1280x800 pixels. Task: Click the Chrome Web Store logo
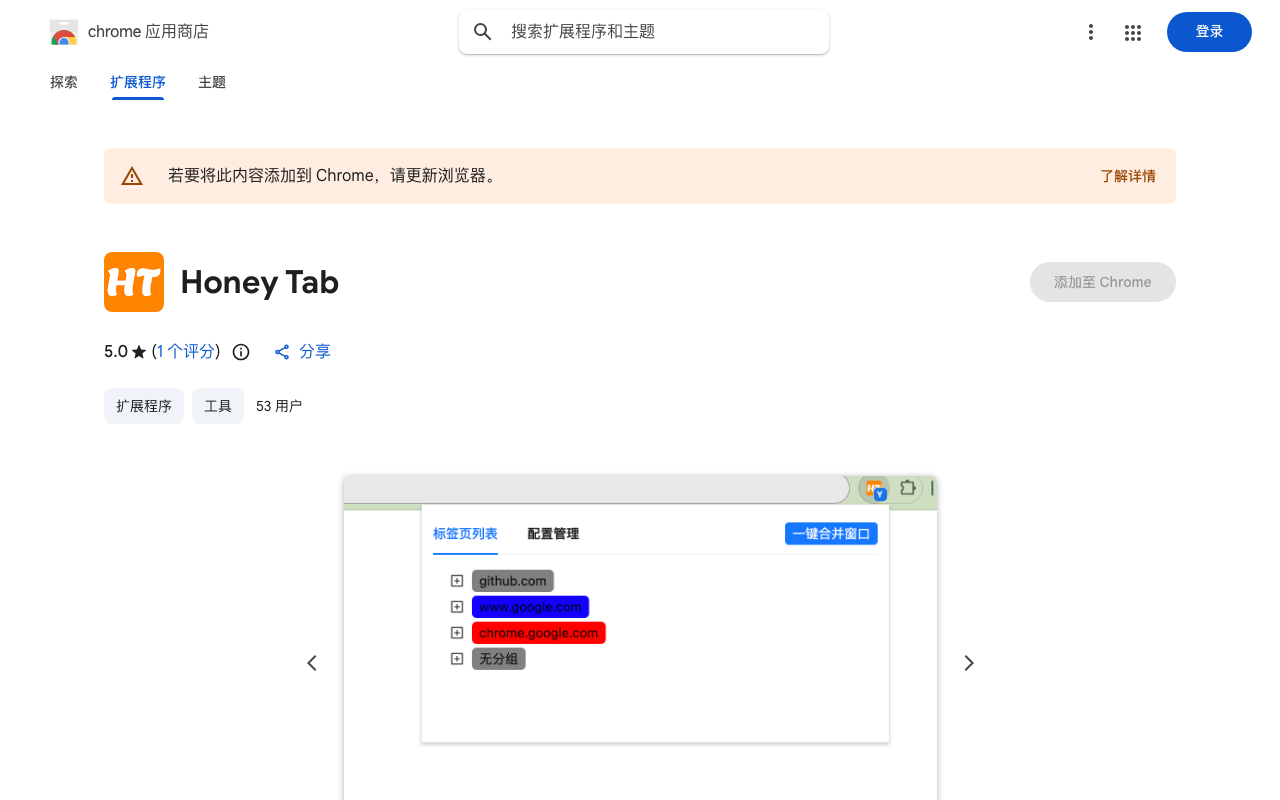click(64, 32)
